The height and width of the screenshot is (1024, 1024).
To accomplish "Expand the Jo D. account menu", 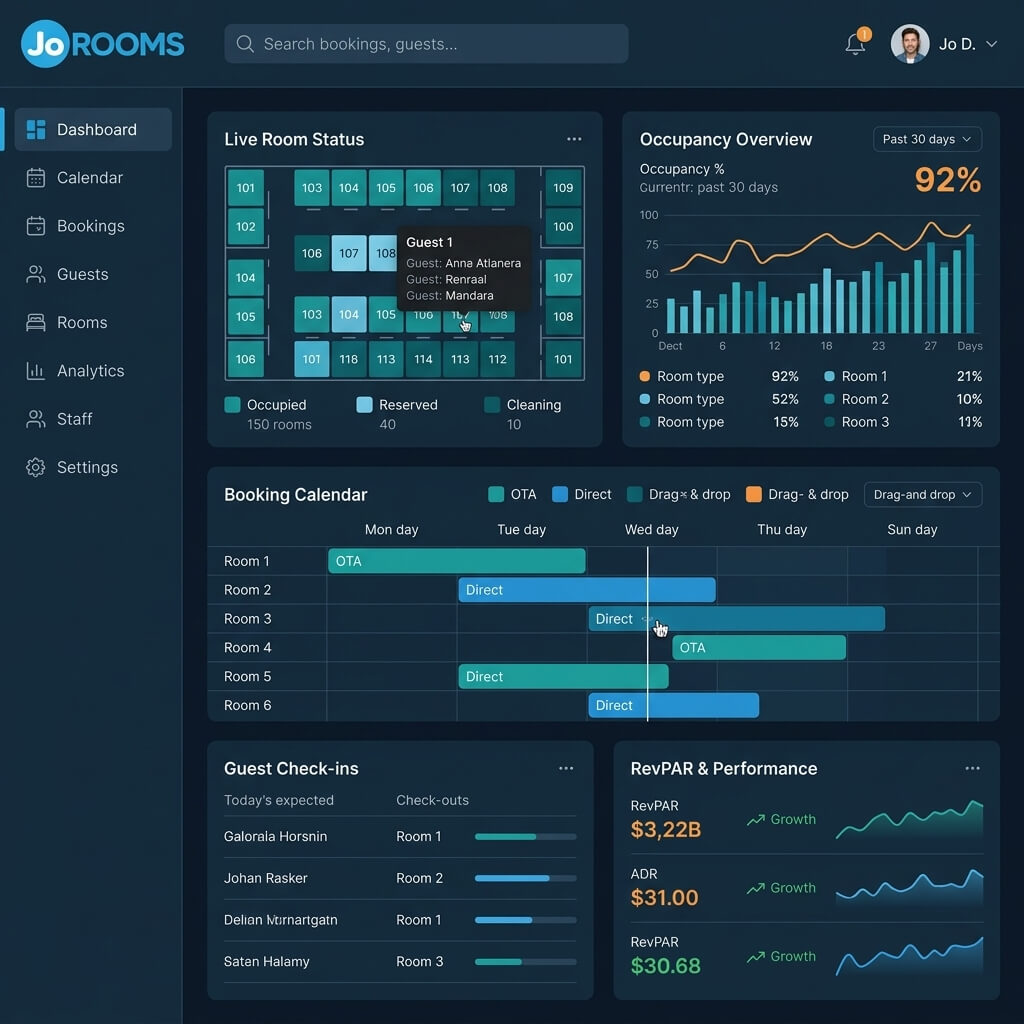I will (x=945, y=44).
